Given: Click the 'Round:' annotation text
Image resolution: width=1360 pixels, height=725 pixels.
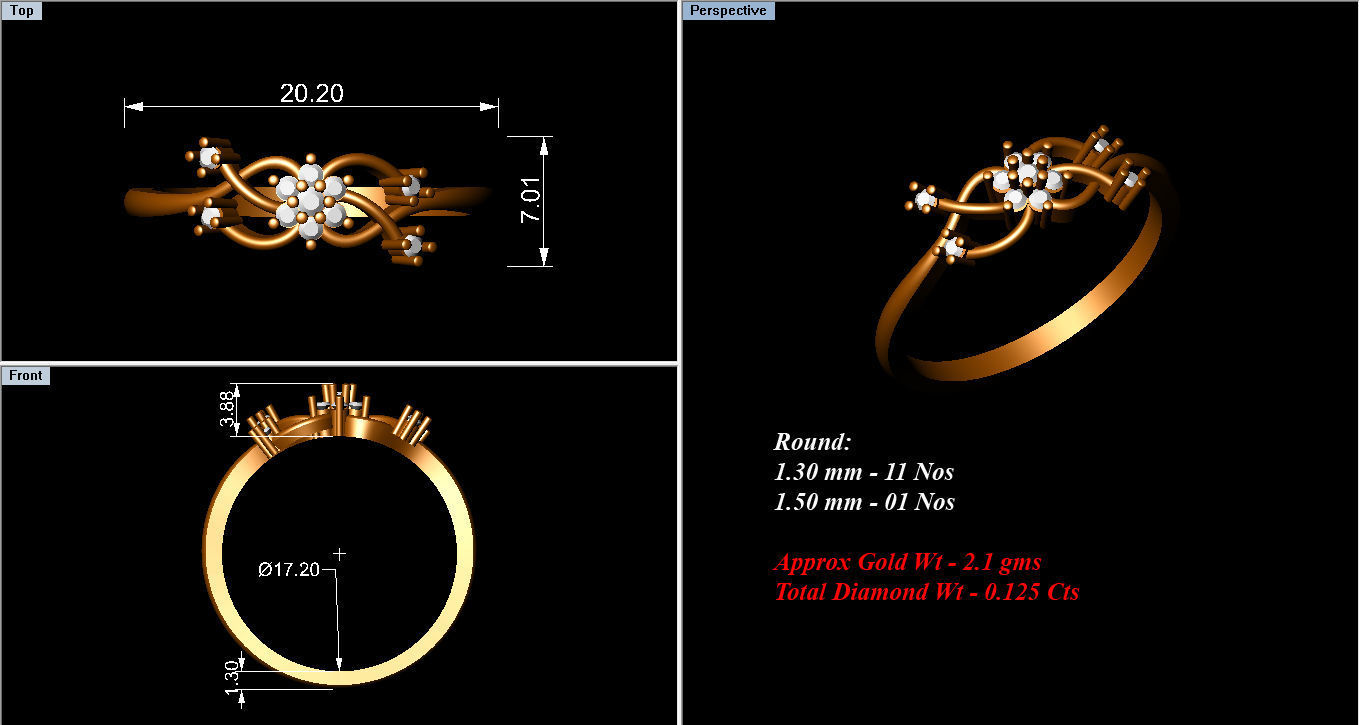Looking at the screenshot, I should 812,442.
